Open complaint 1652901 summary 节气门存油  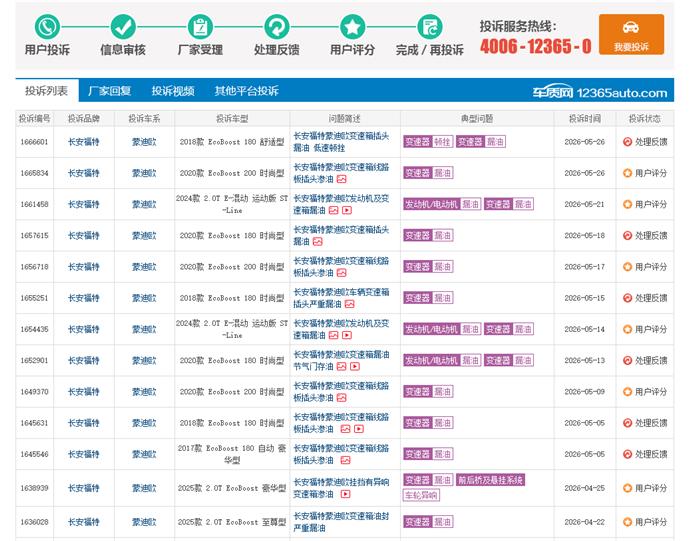coord(341,361)
